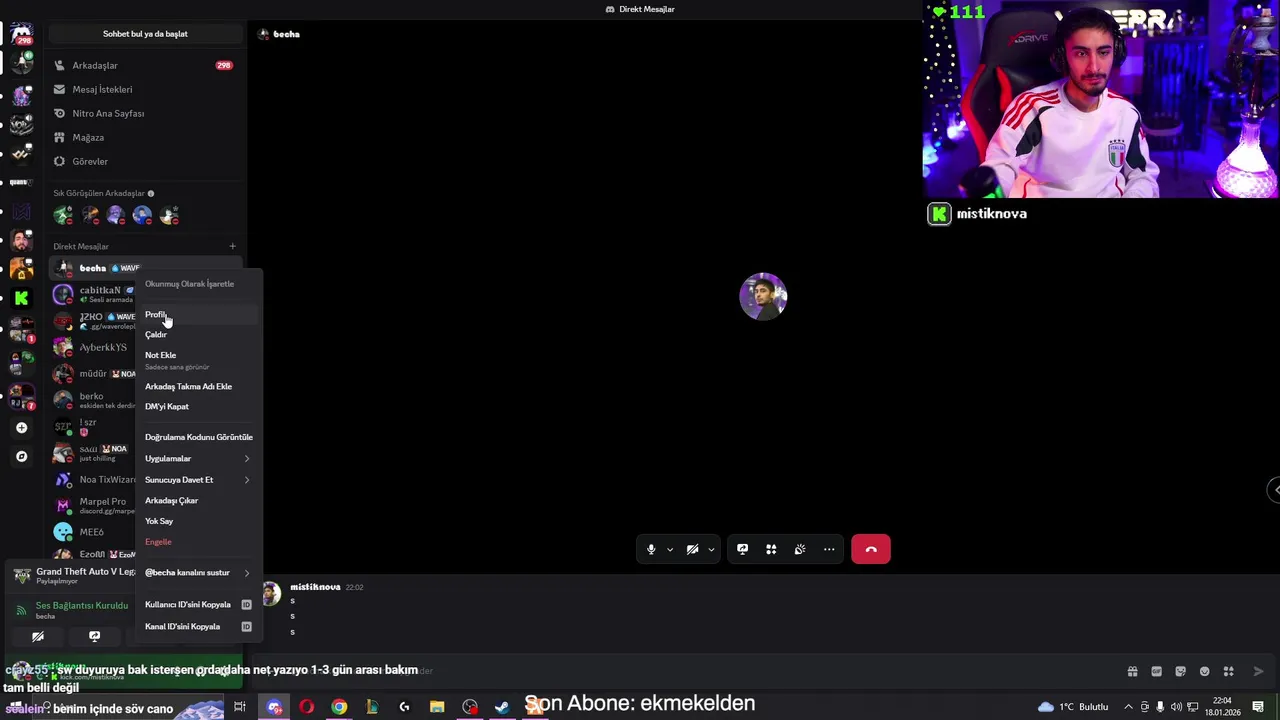Mute the microphone in the call bar

point(651,549)
